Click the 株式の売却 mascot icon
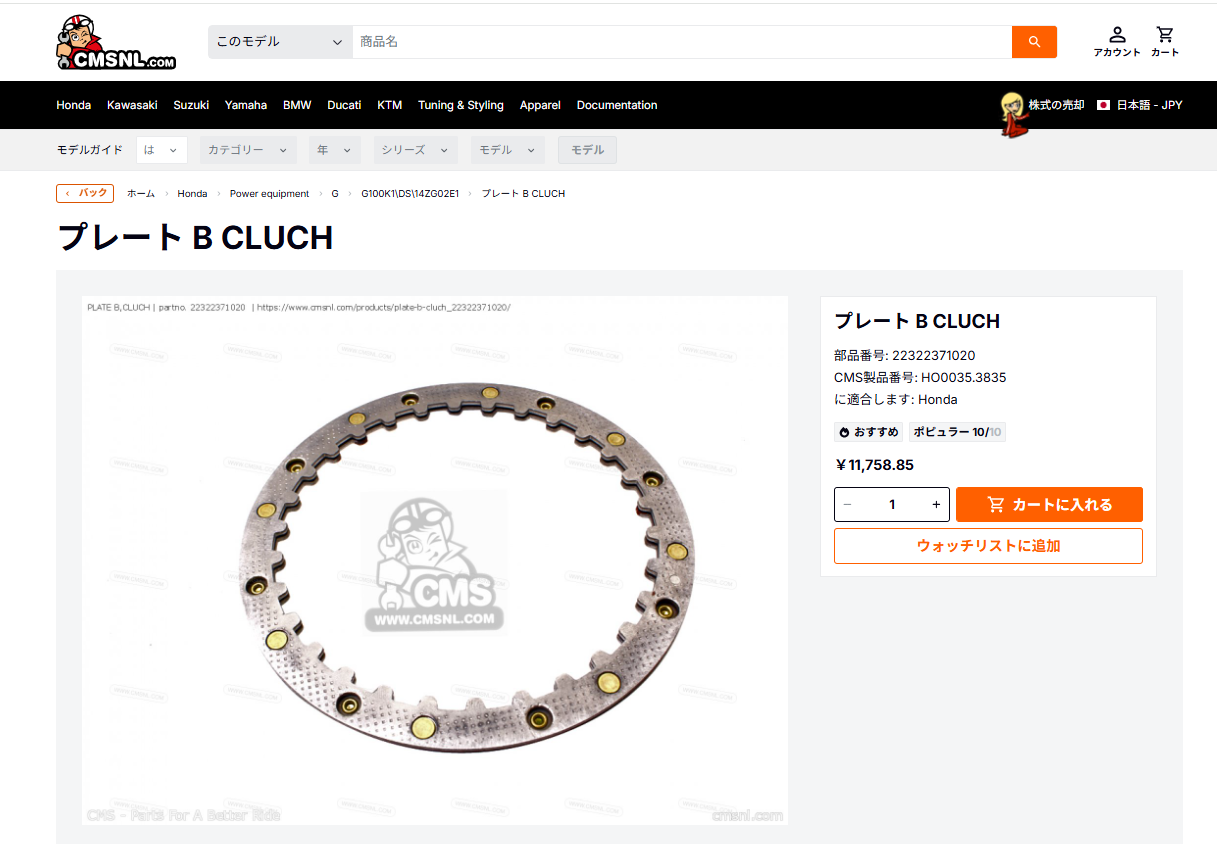The width and height of the screenshot is (1217, 844). pyautogui.click(x=1012, y=112)
